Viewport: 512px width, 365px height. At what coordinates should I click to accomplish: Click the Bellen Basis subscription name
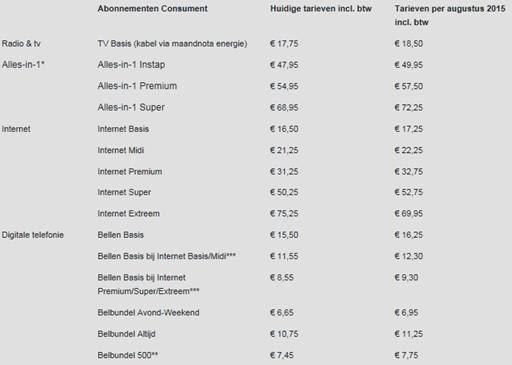[x=120, y=235]
